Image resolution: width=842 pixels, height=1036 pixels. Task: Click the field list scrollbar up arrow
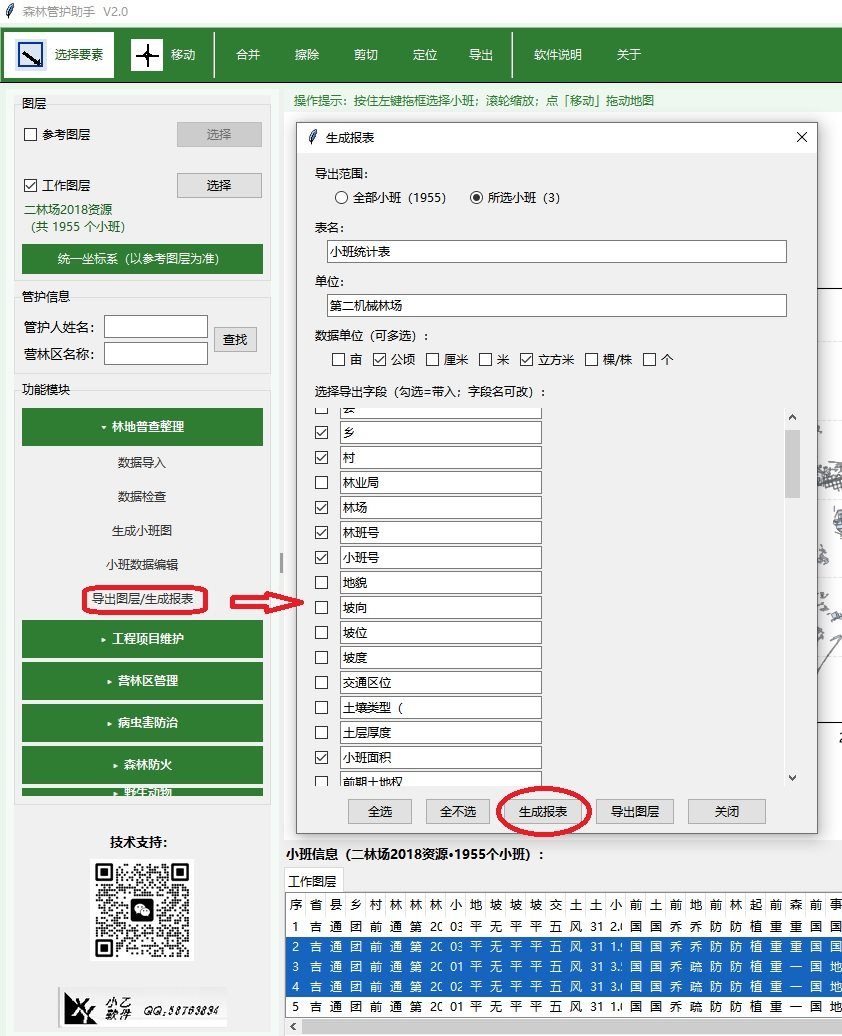(x=792, y=418)
